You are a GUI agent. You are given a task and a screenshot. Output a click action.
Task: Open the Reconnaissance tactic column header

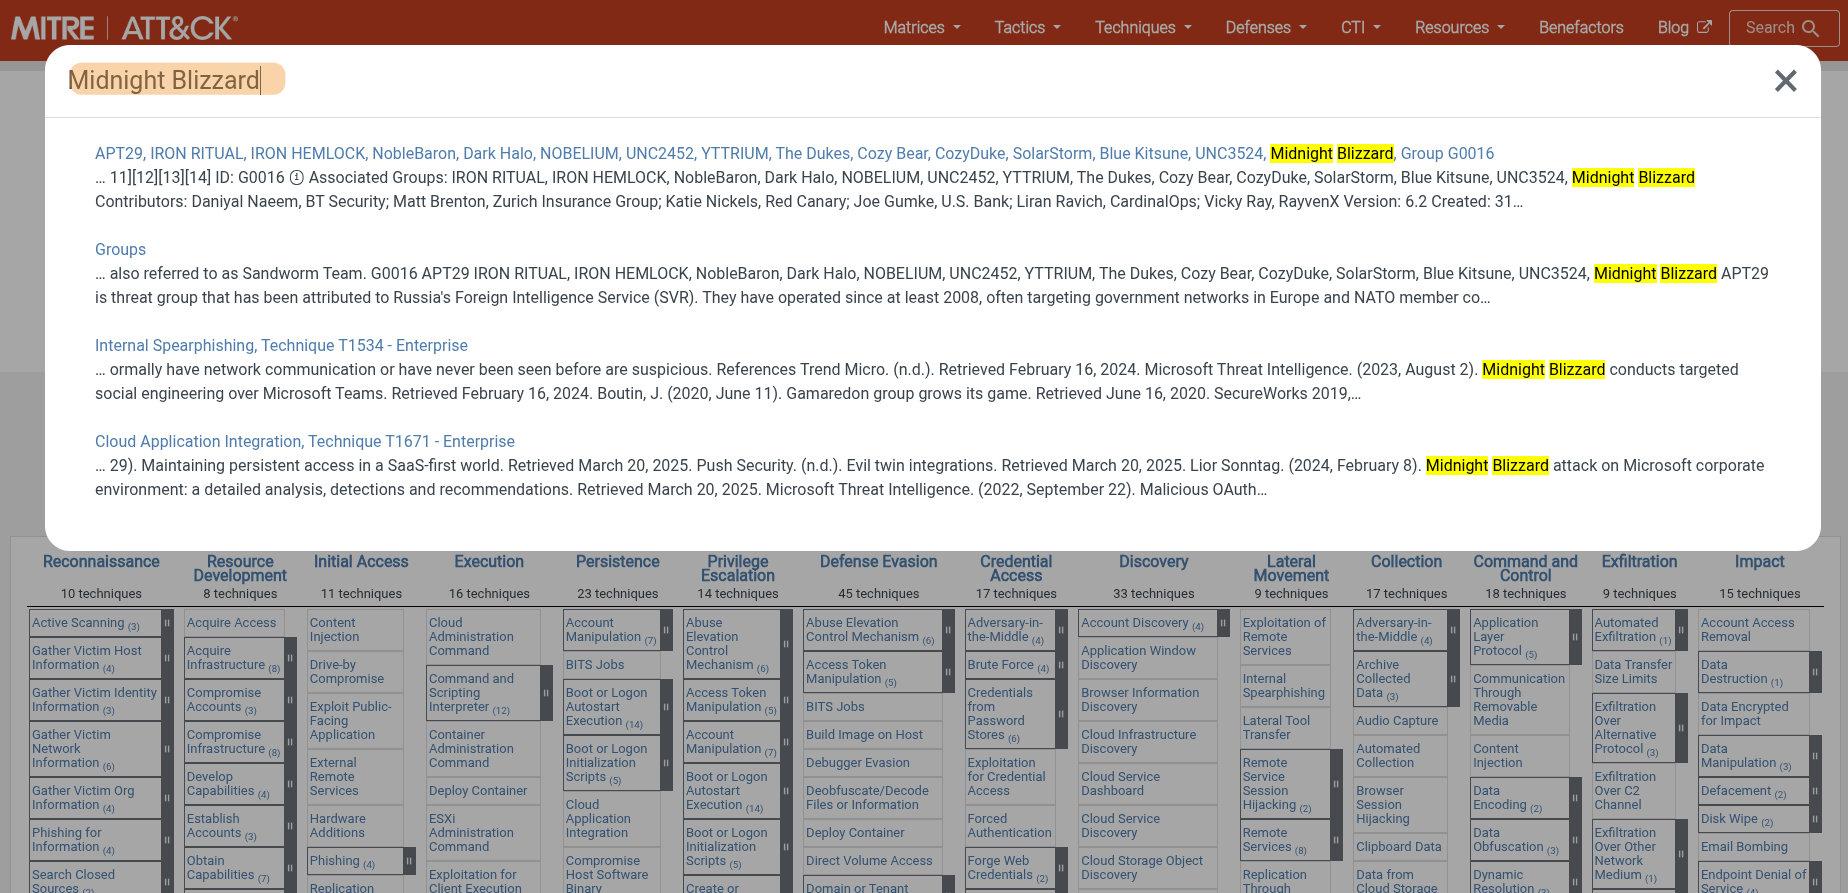pyautogui.click(x=101, y=562)
